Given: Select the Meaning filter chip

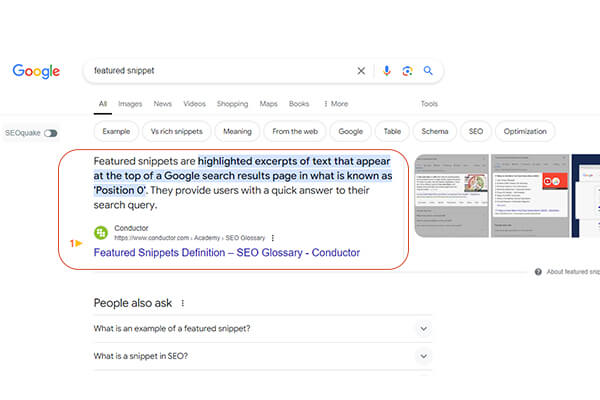Looking at the screenshot, I should point(237,131).
